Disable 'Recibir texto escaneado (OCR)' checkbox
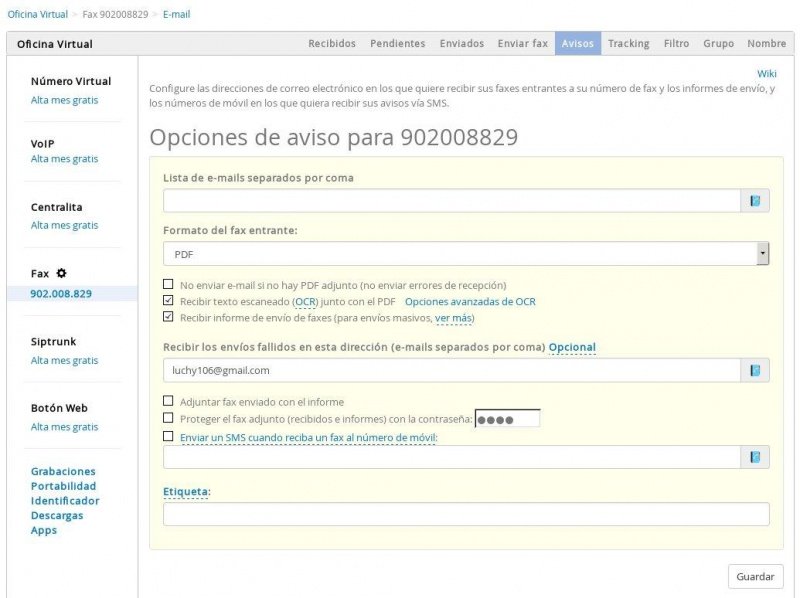 168,301
